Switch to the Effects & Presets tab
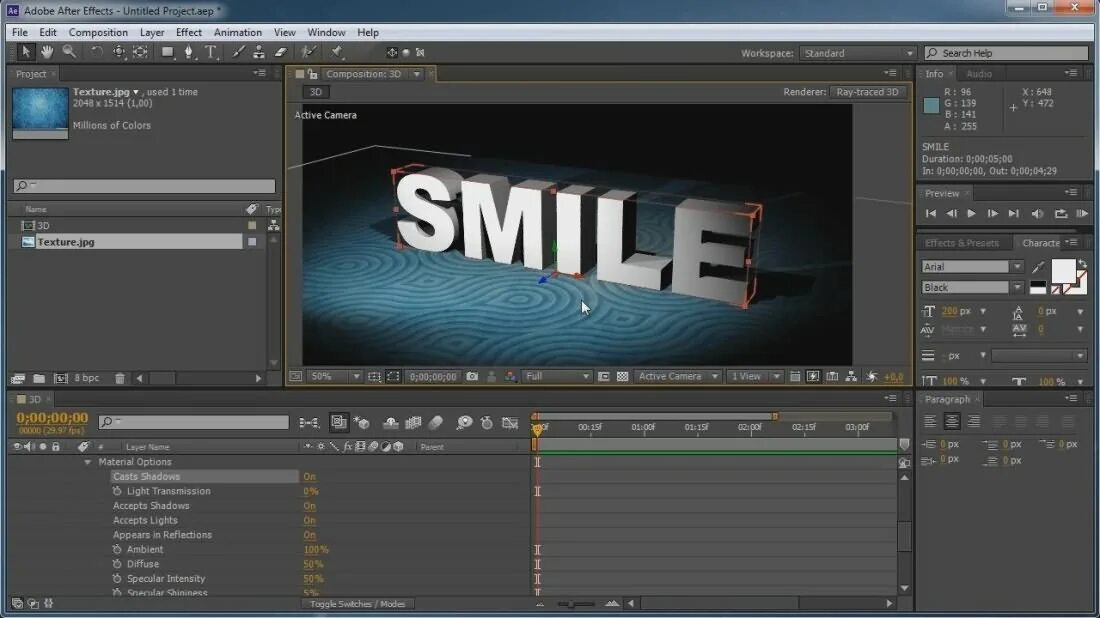Image resolution: width=1100 pixels, height=618 pixels. tap(961, 243)
